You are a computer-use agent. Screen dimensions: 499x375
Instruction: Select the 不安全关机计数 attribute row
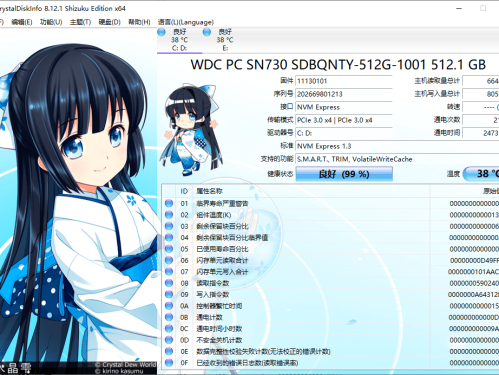coord(330,340)
